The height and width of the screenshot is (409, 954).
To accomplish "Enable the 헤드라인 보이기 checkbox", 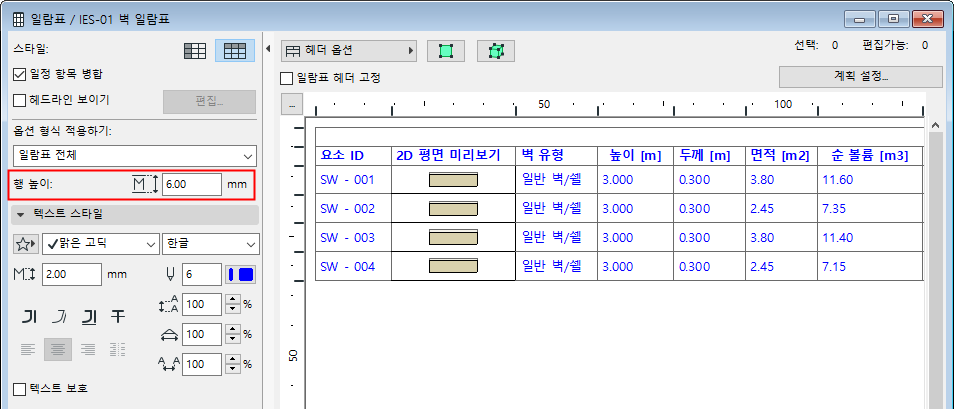I will click(19, 99).
